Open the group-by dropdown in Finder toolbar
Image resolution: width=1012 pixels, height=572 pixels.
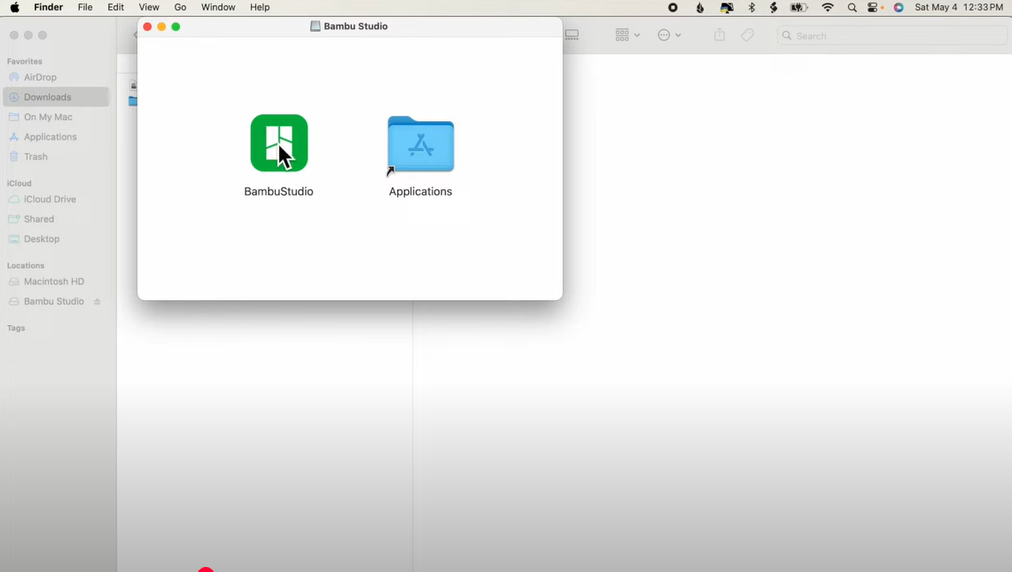point(627,35)
